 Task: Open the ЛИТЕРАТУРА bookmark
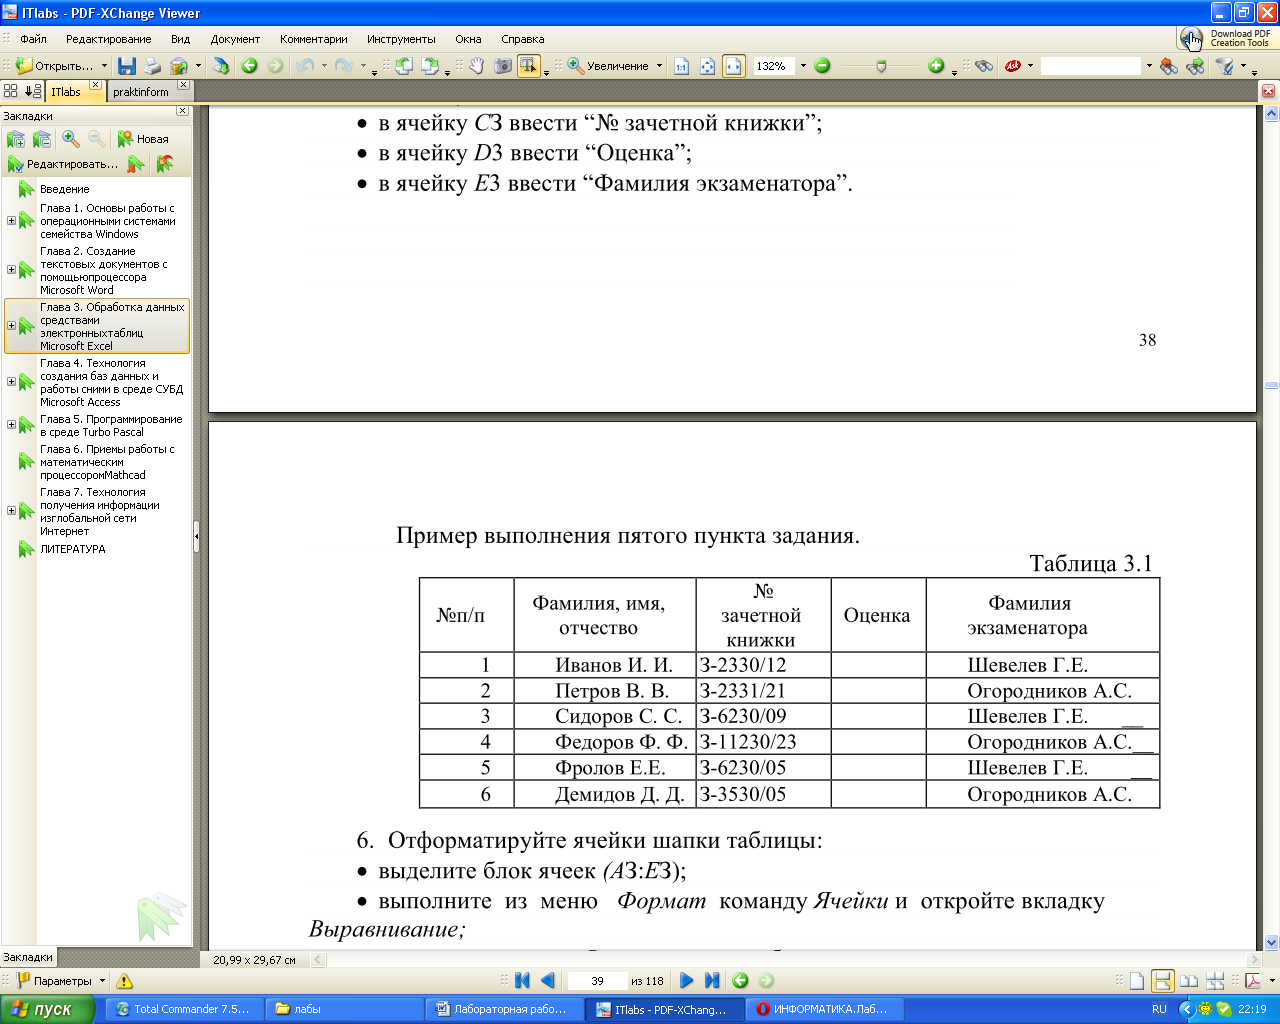[72, 549]
